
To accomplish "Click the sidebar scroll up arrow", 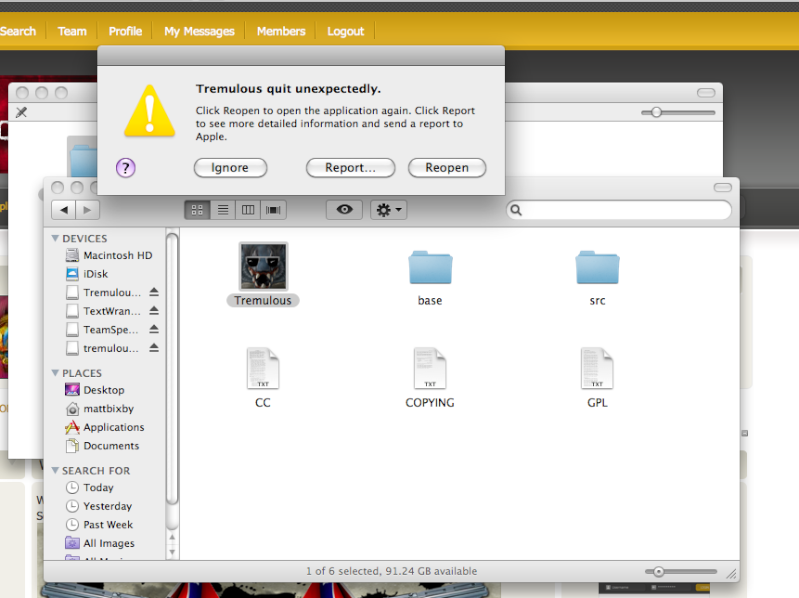I will [x=172, y=537].
